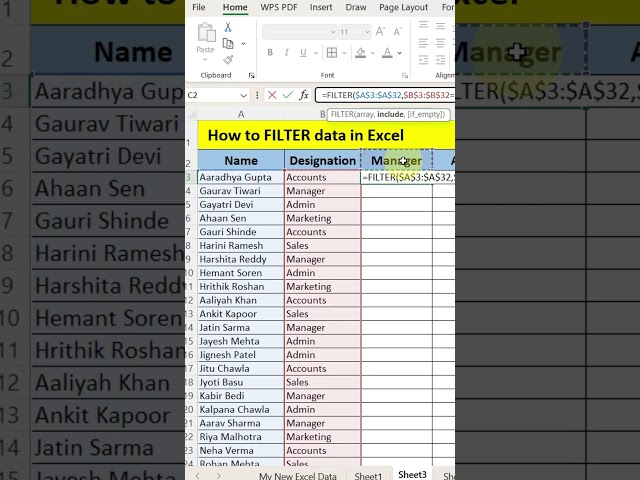This screenshot has height=480, width=640.
Task: Select row 10 header for Hemant Soren
Action: point(191,273)
